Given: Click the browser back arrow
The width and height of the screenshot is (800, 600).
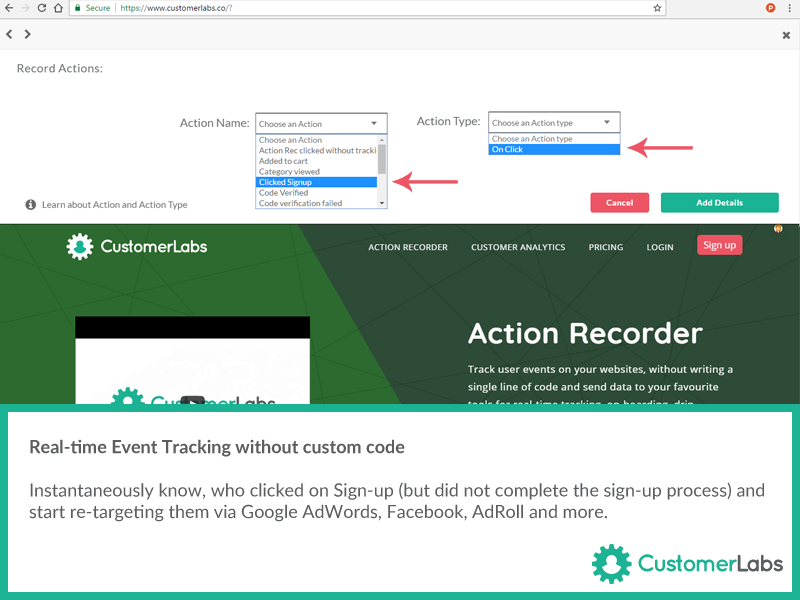Looking at the screenshot, I should [x=9, y=8].
